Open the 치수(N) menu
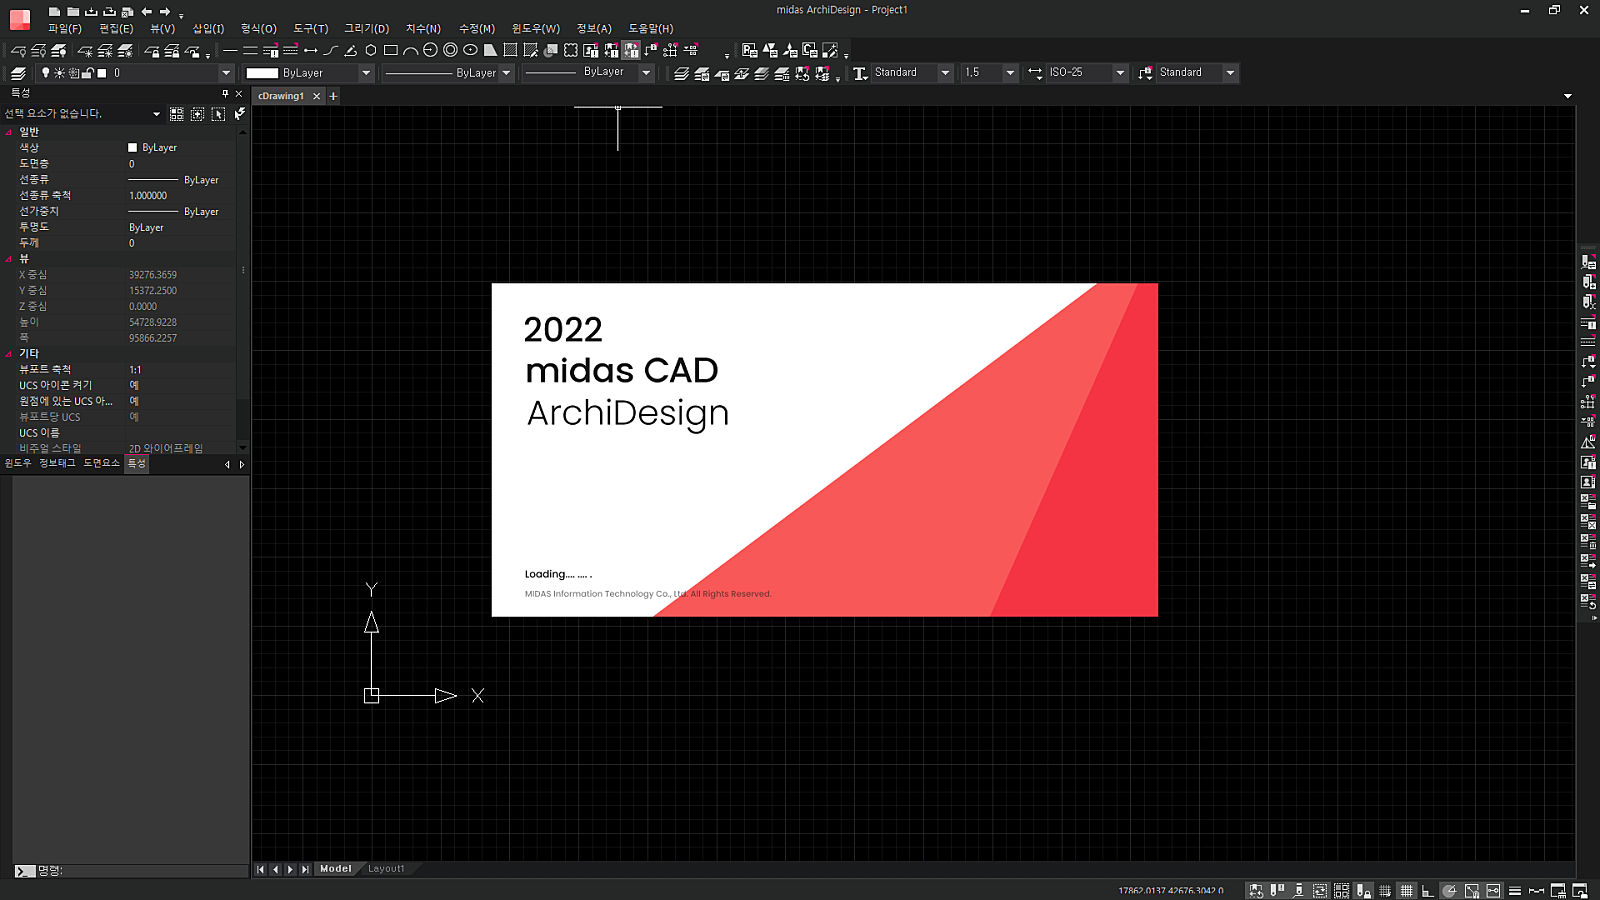The height and width of the screenshot is (900, 1600). [423, 29]
